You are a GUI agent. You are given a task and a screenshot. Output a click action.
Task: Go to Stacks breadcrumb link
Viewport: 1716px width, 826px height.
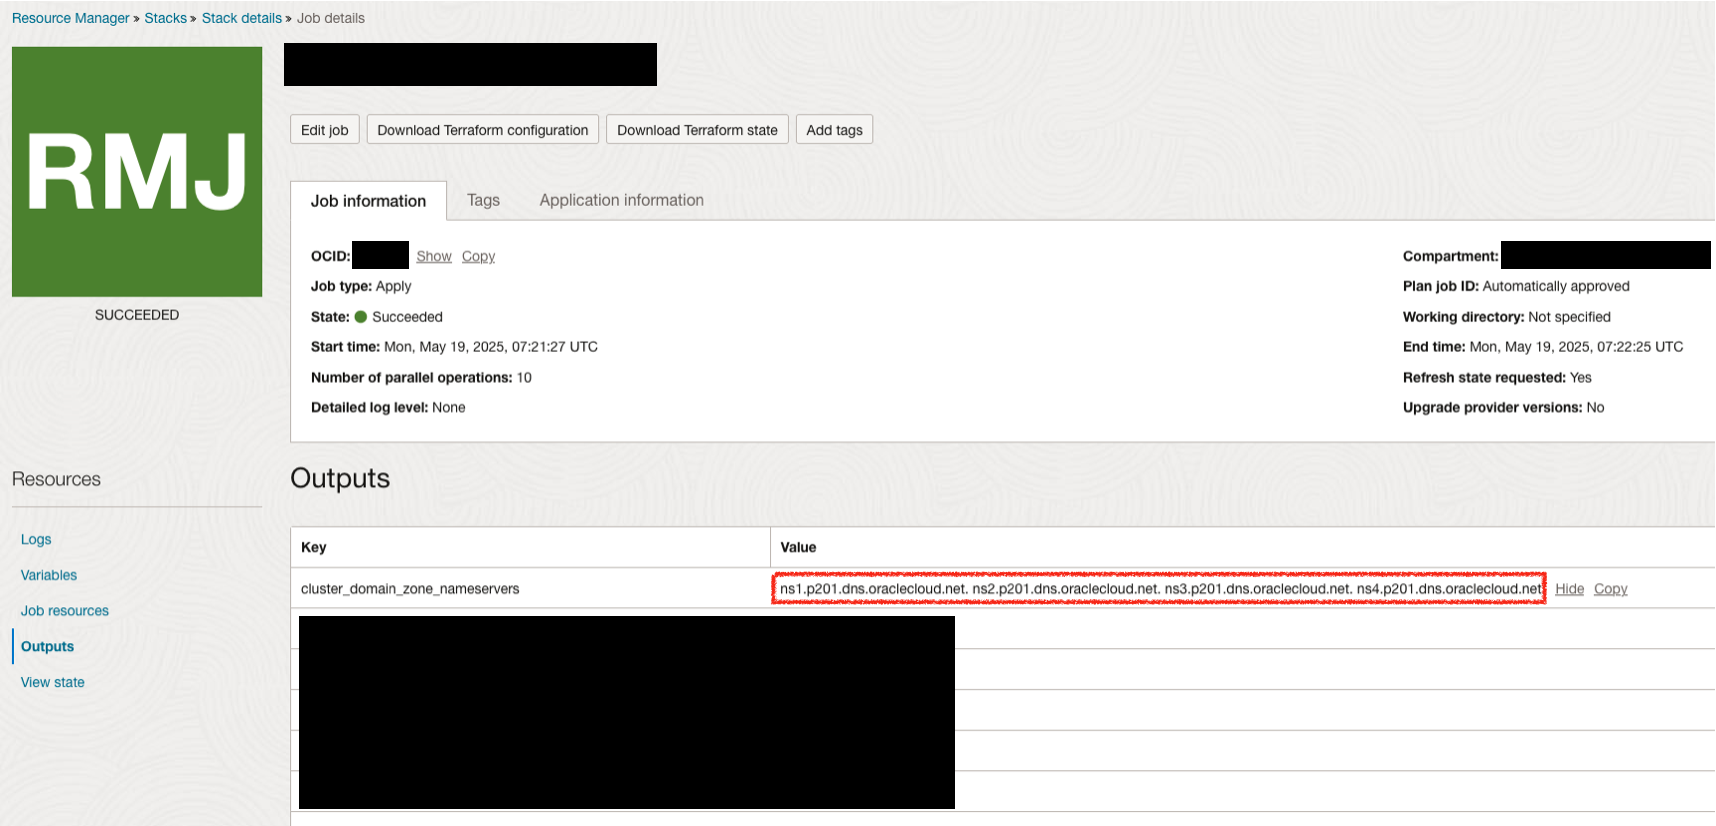[165, 18]
